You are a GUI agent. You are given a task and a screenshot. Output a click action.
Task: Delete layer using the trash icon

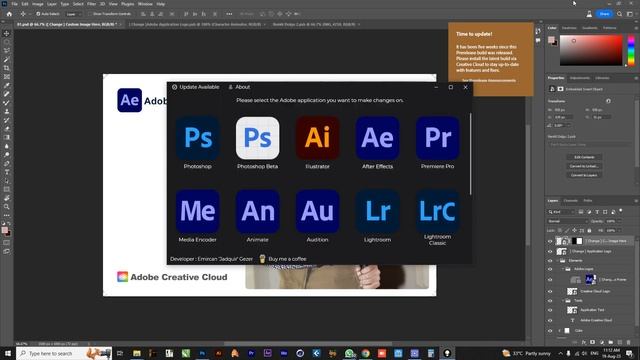pyautogui.click(x=629, y=342)
